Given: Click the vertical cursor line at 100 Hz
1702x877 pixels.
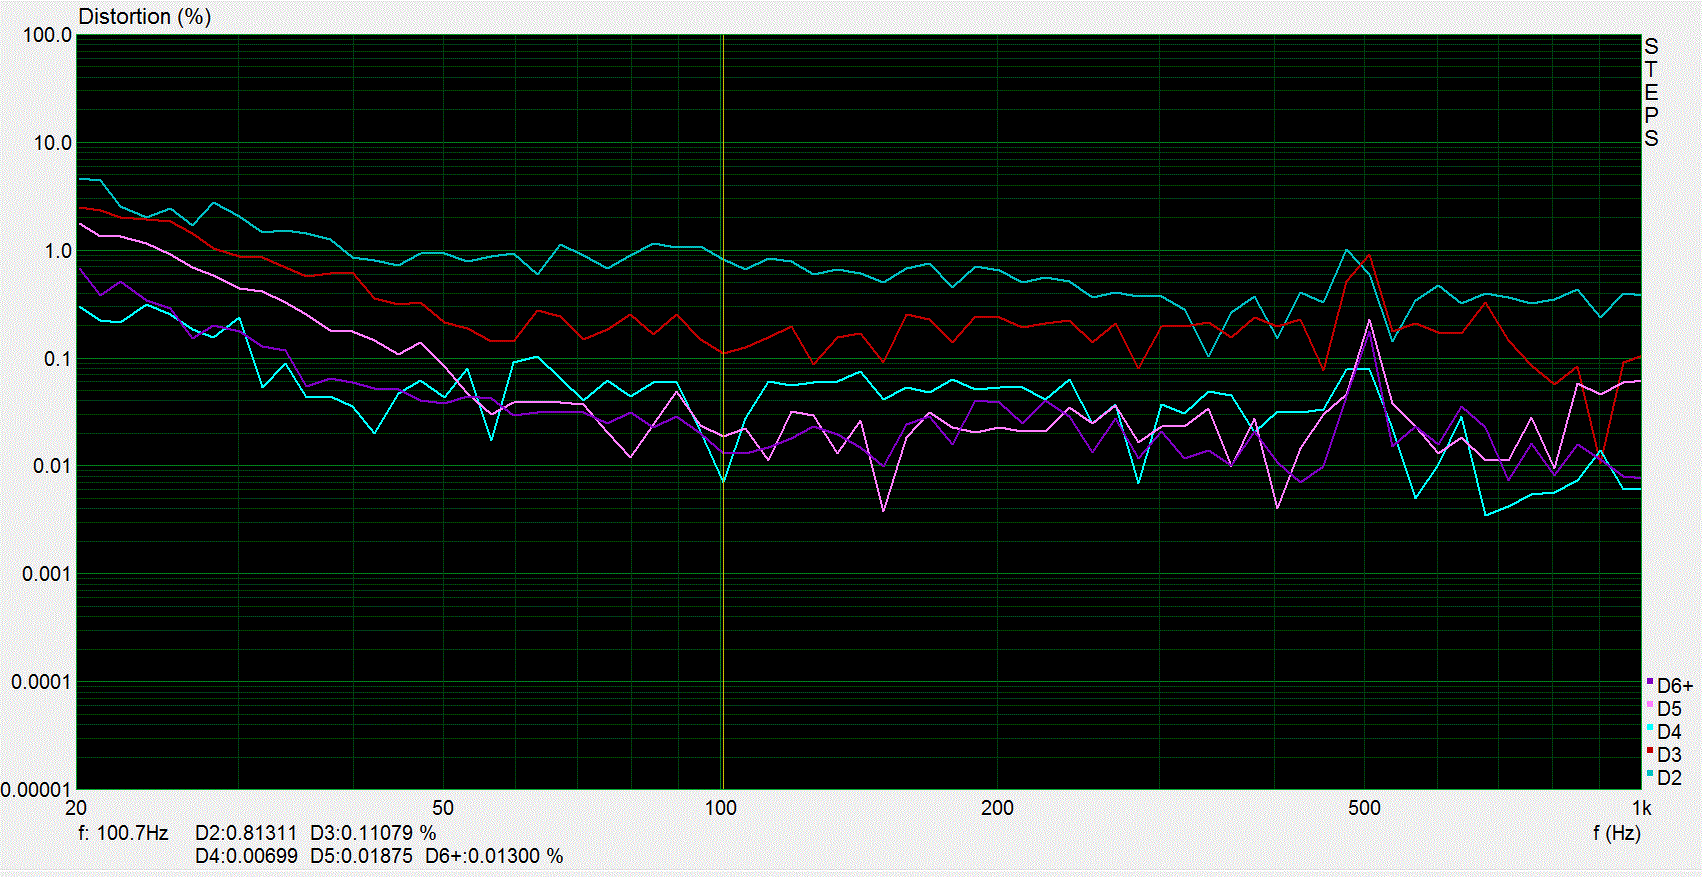Looking at the screenshot, I should click(x=722, y=412).
